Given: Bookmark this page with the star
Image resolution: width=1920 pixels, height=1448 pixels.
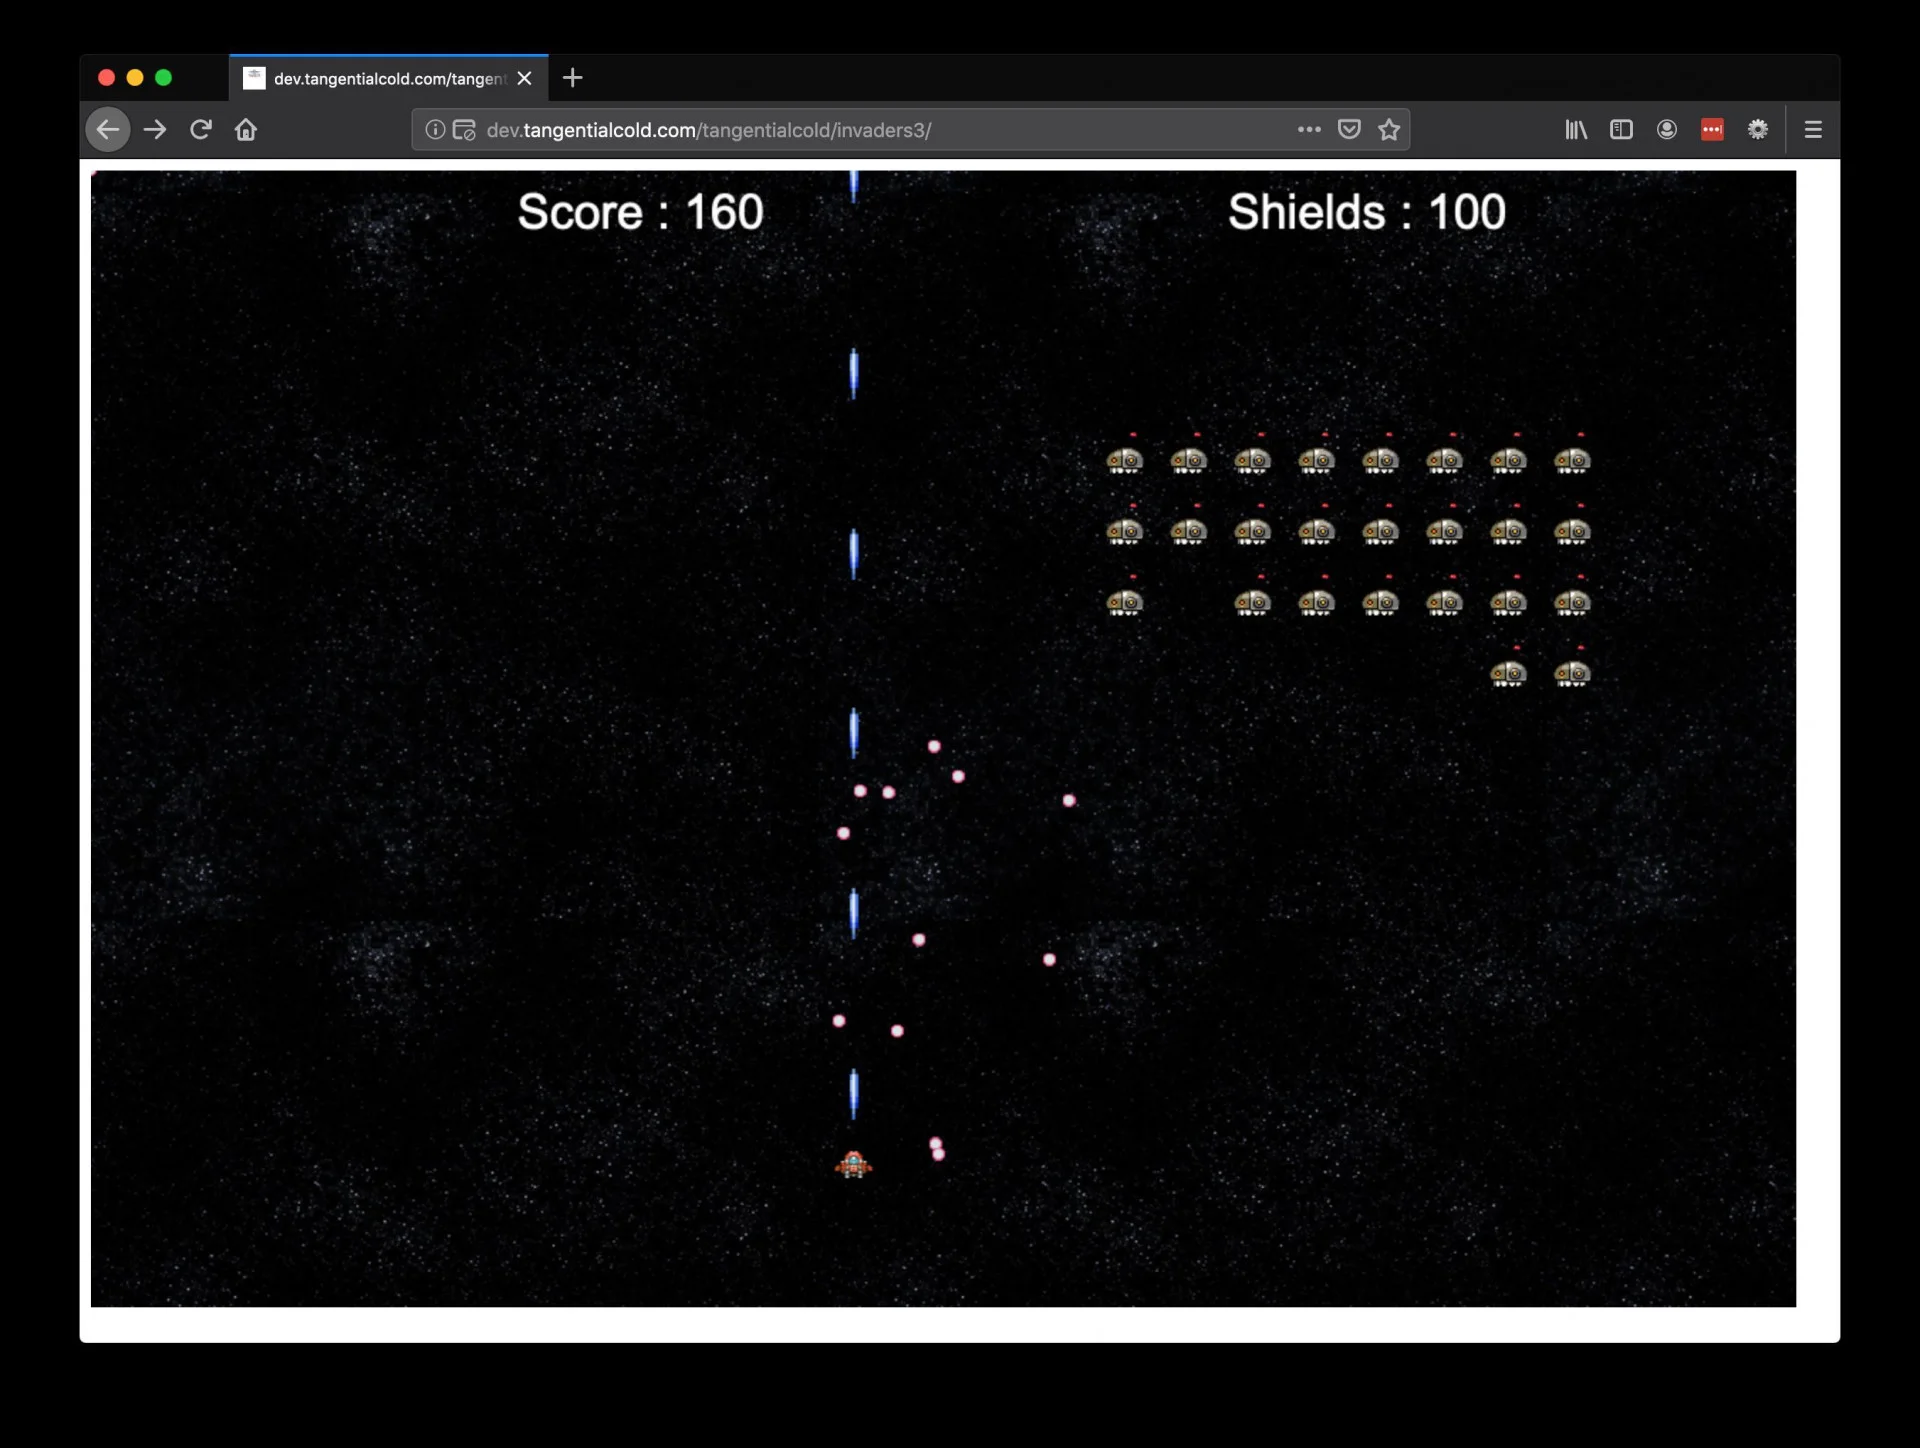Looking at the screenshot, I should pos(1389,130).
